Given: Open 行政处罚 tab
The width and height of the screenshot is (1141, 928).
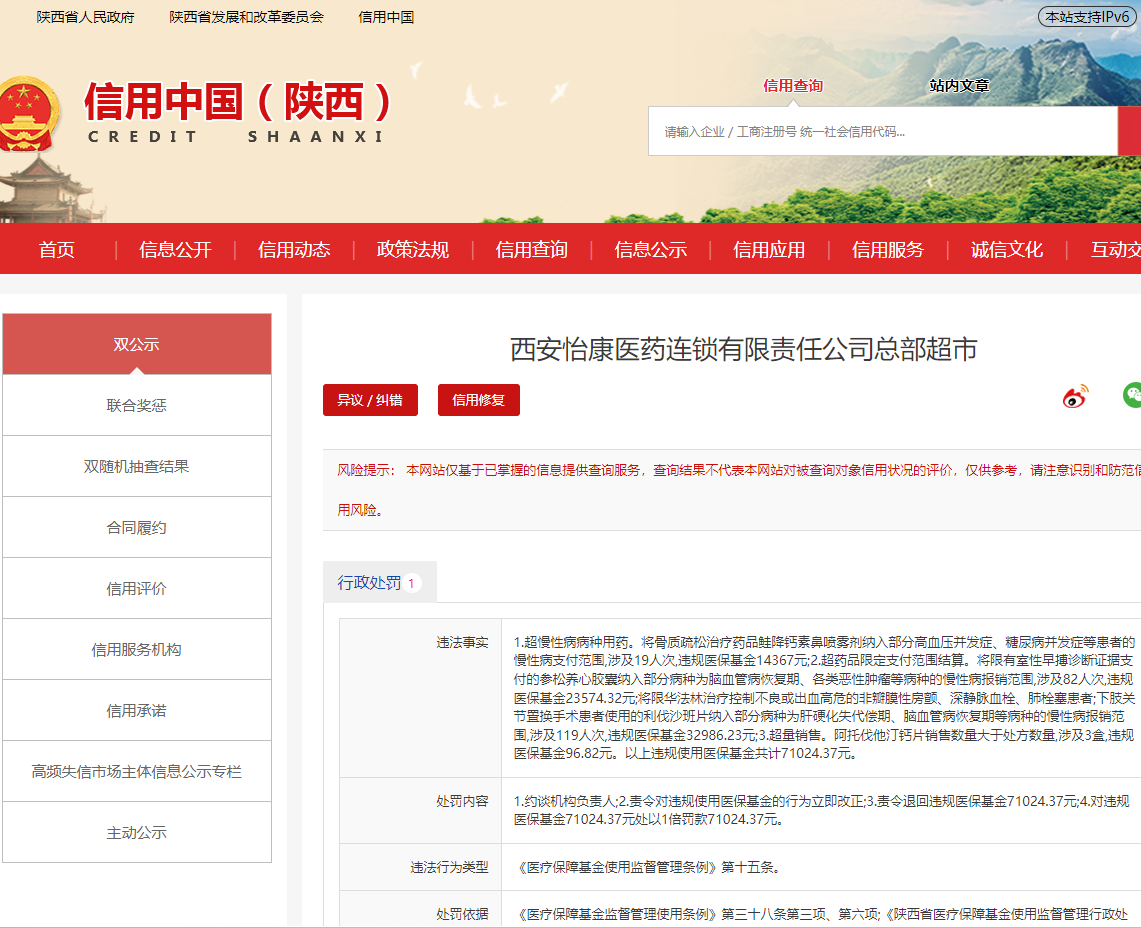Looking at the screenshot, I should 380,582.
